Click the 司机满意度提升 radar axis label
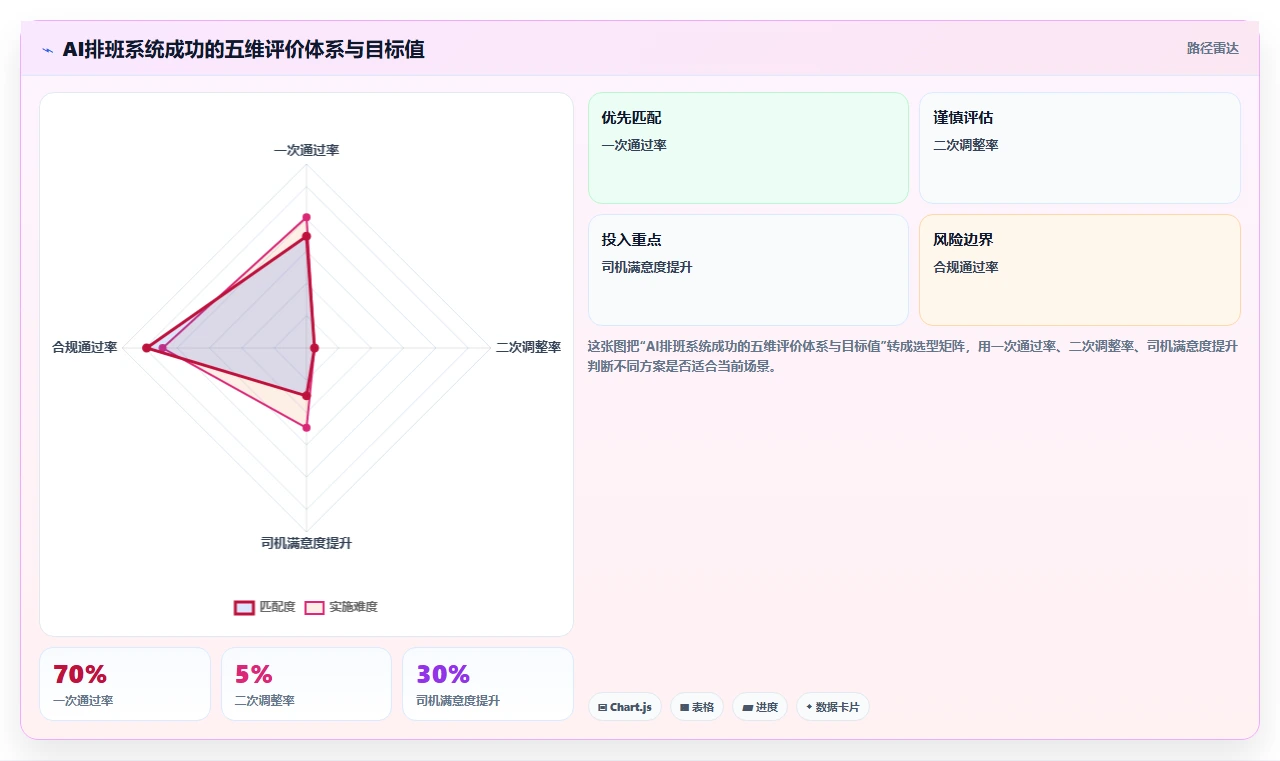This screenshot has width=1280, height=761. coord(306,543)
